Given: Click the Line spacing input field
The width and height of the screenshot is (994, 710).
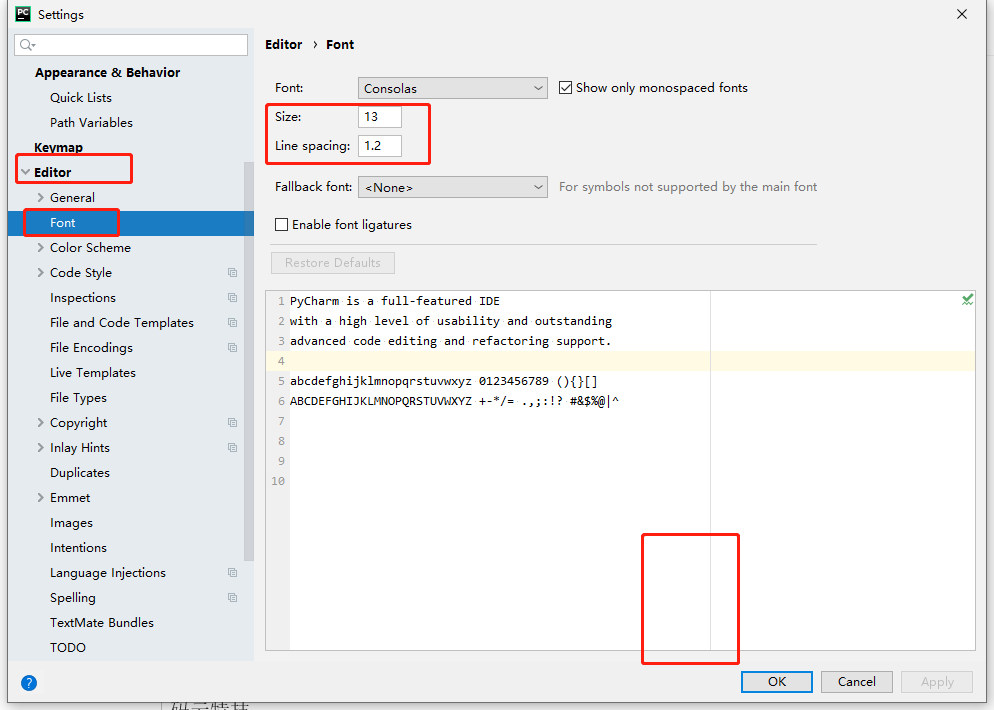Looking at the screenshot, I should 380,146.
